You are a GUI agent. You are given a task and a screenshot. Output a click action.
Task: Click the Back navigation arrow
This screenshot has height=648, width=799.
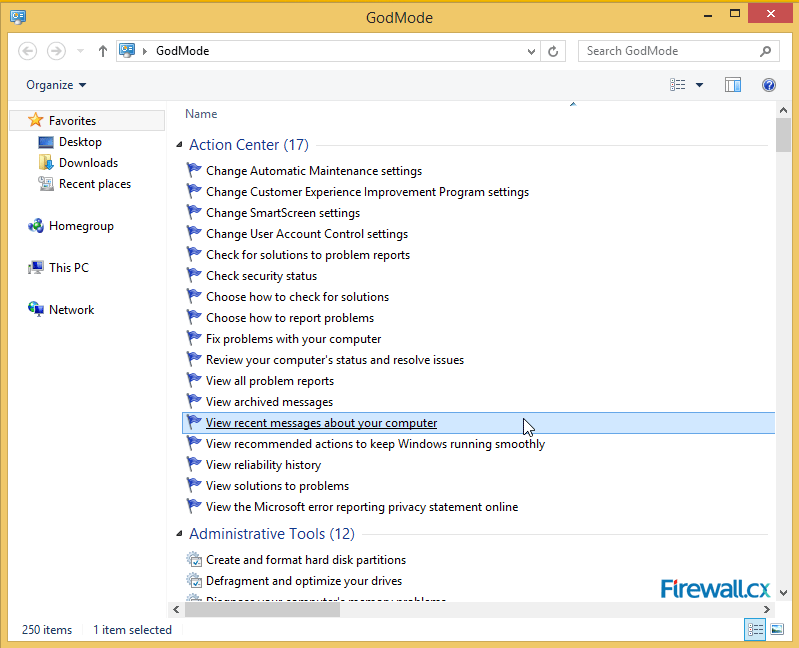point(28,51)
